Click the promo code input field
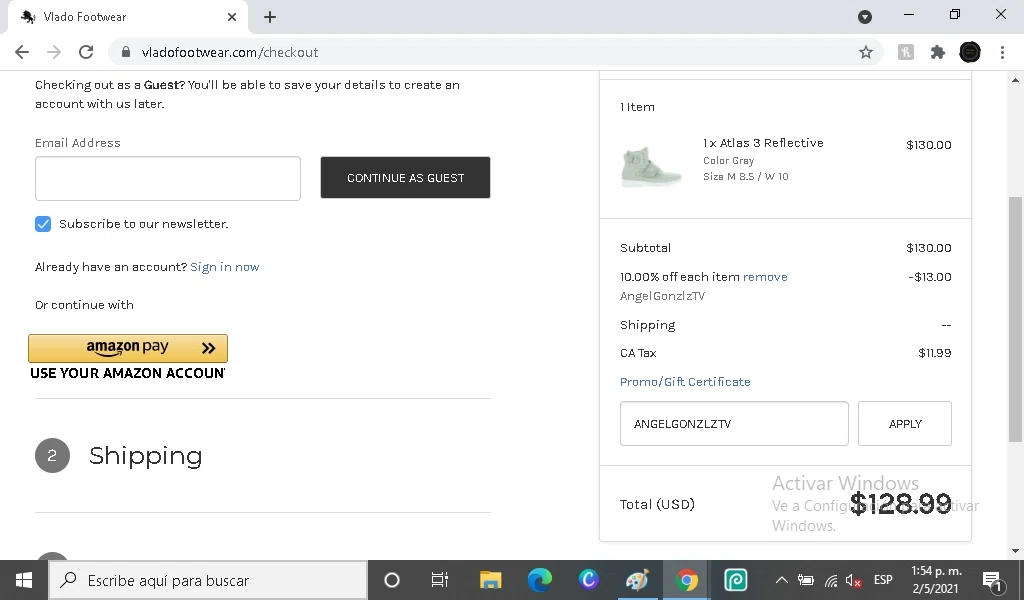Image resolution: width=1024 pixels, height=600 pixels. 734,424
